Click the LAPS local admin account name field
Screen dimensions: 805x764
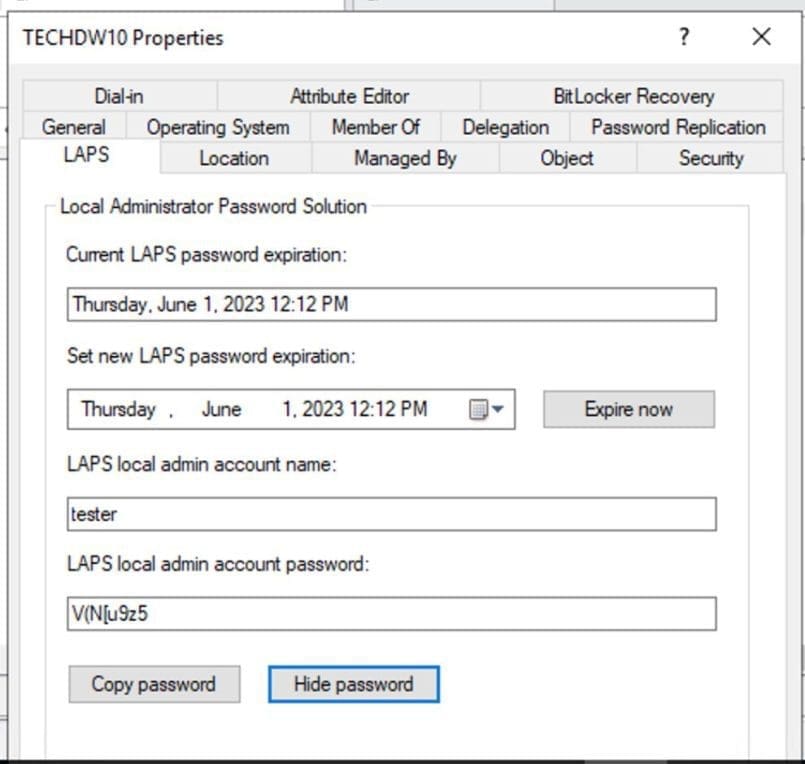tap(391, 513)
